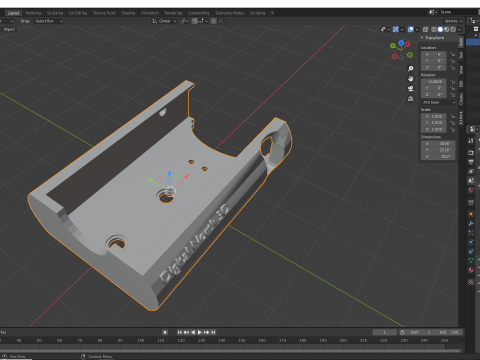Jump to the last frame

[x=213, y=332]
